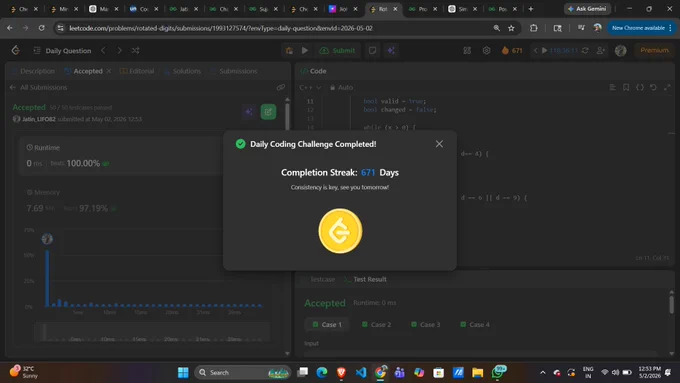Toggle the Auto save lock option
Image resolution: width=680 pixels, height=383 pixels.
[x=342, y=88]
